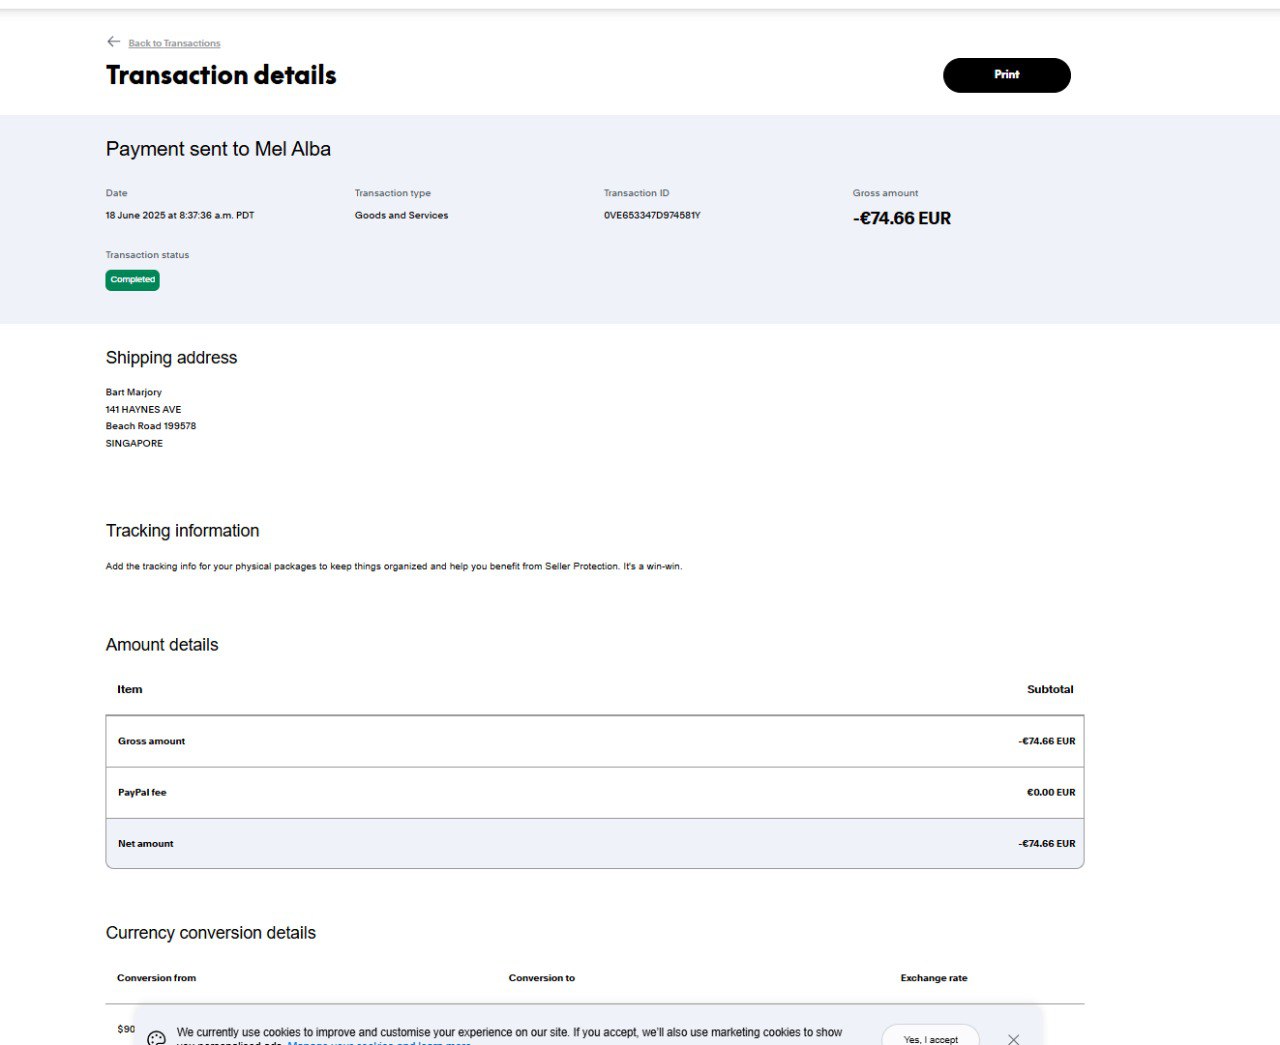Open the Back to Transactions link
Screen dimensions: 1280x1045
pos(174,43)
